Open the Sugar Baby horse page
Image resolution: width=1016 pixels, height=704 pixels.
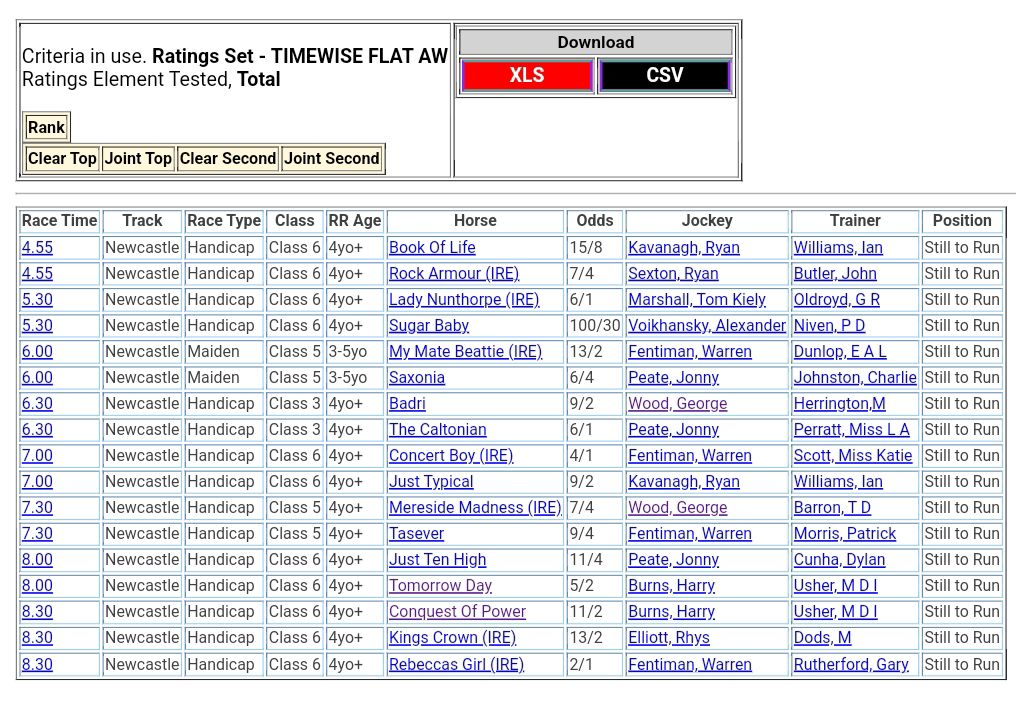coord(428,326)
